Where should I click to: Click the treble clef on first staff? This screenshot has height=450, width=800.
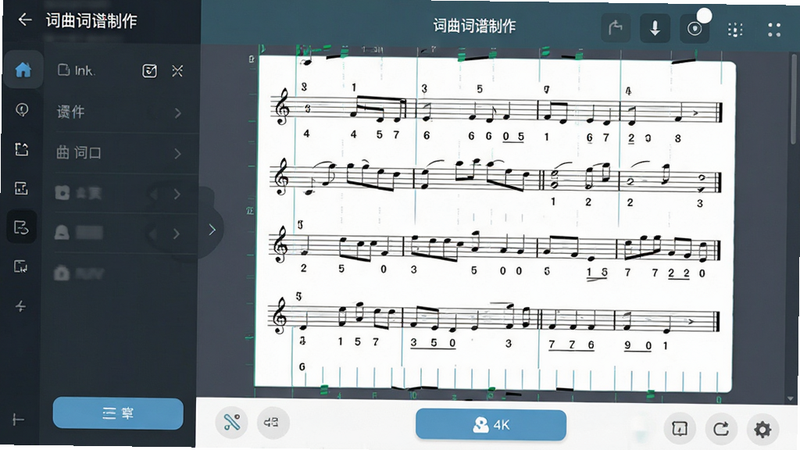point(282,106)
